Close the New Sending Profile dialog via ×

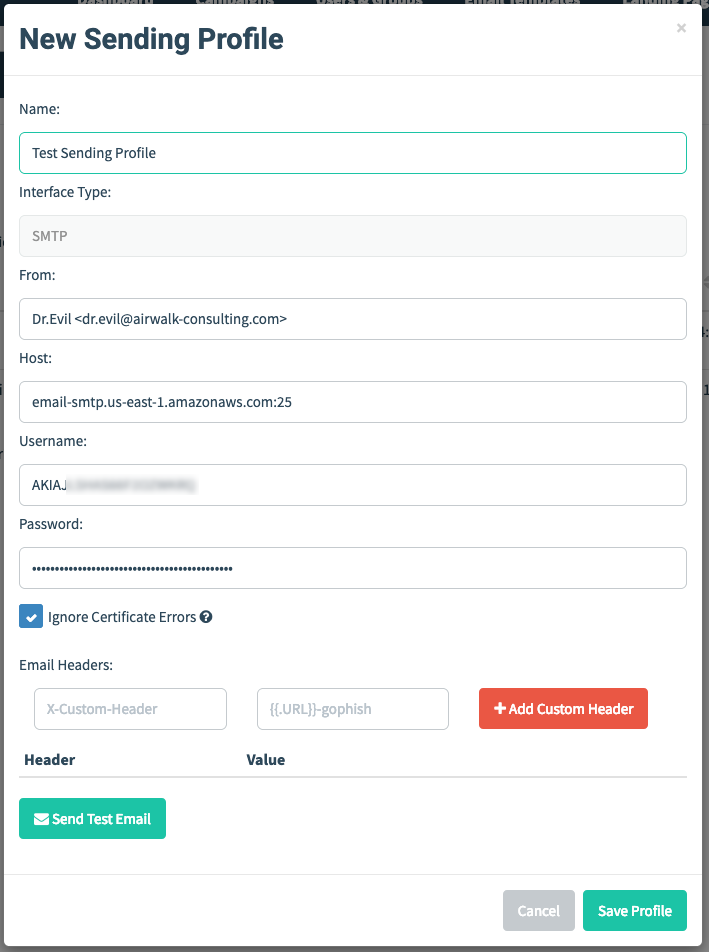681,28
